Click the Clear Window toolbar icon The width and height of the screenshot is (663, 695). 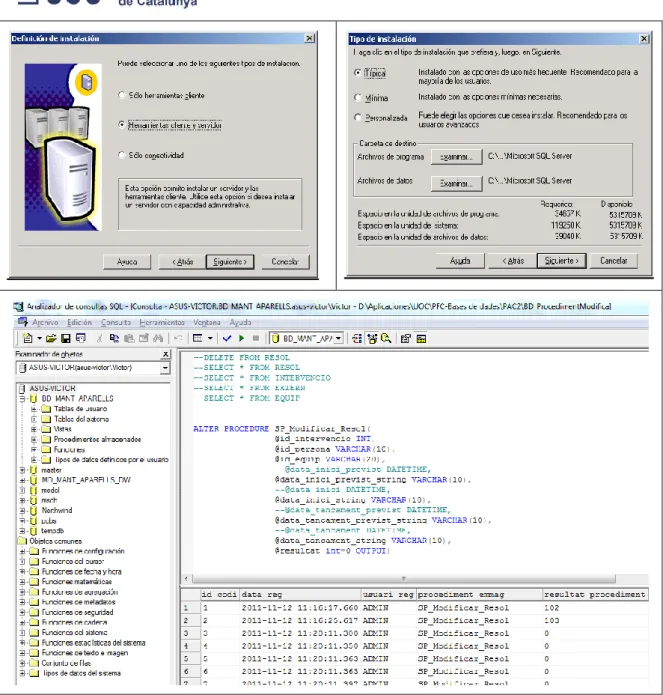tap(144, 339)
